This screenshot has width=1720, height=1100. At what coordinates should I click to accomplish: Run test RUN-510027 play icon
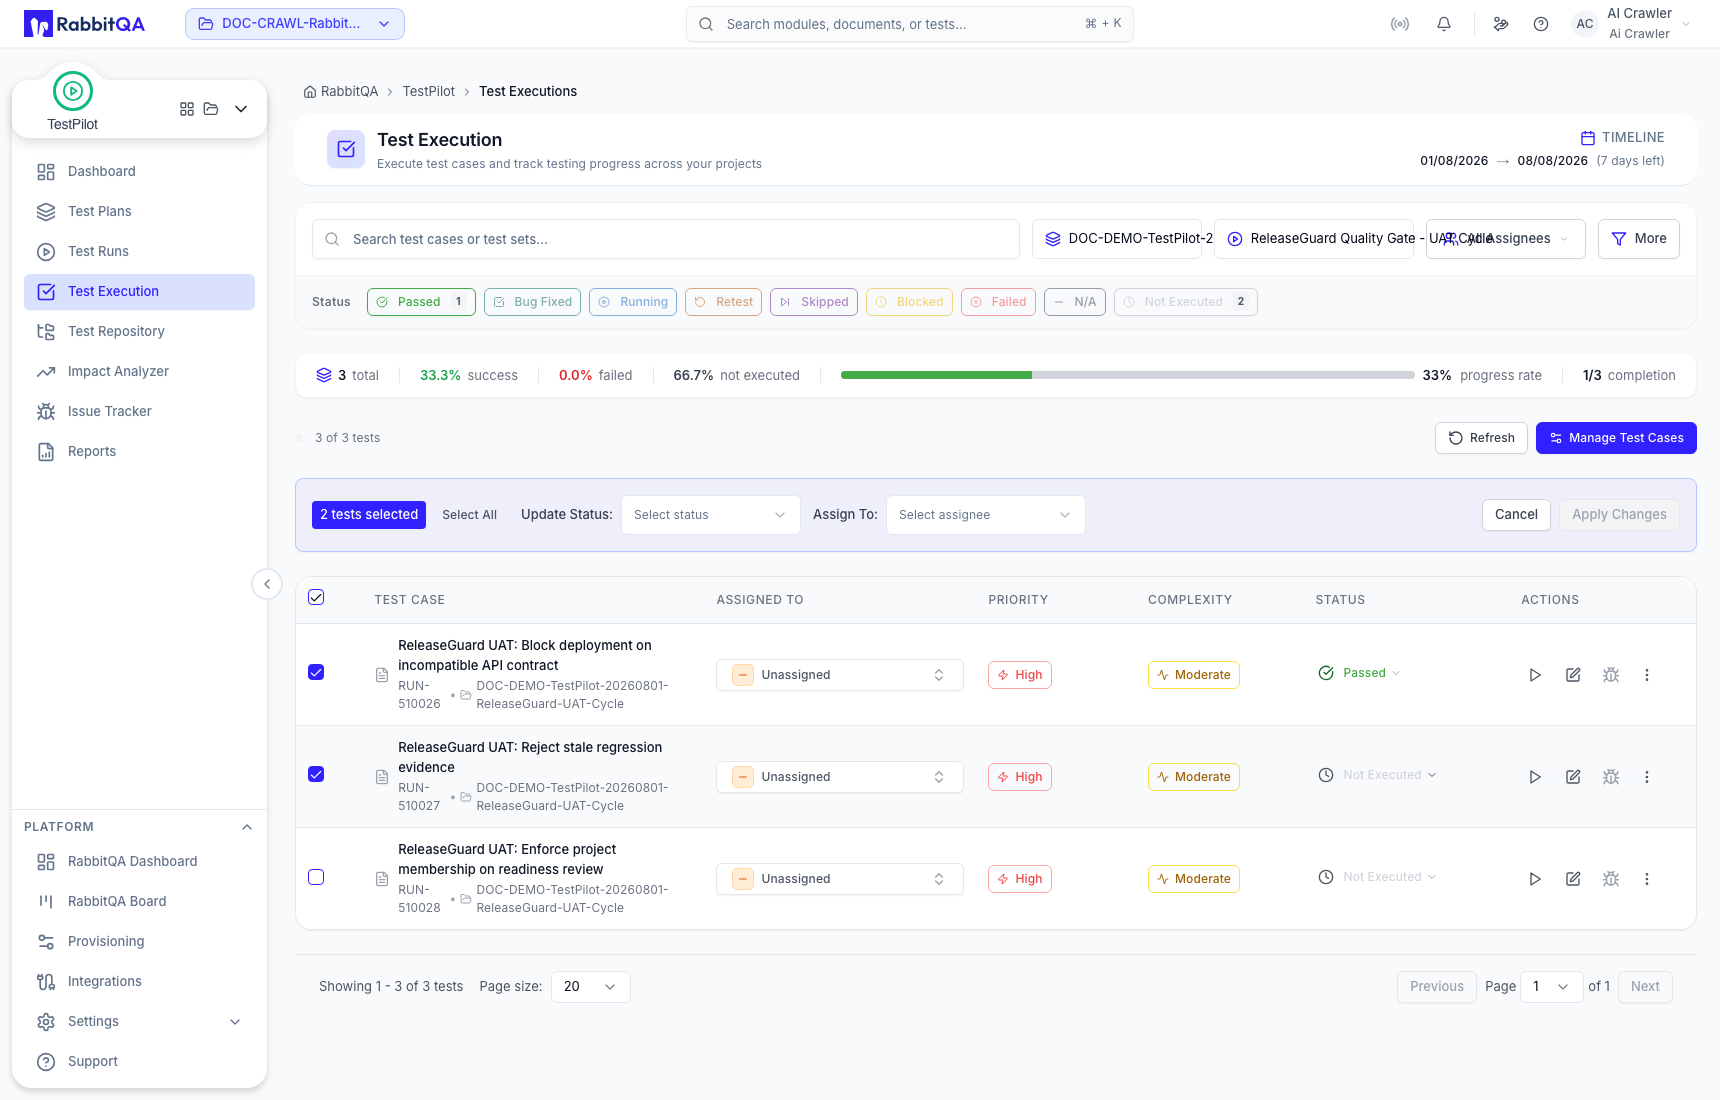coord(1535,777)
